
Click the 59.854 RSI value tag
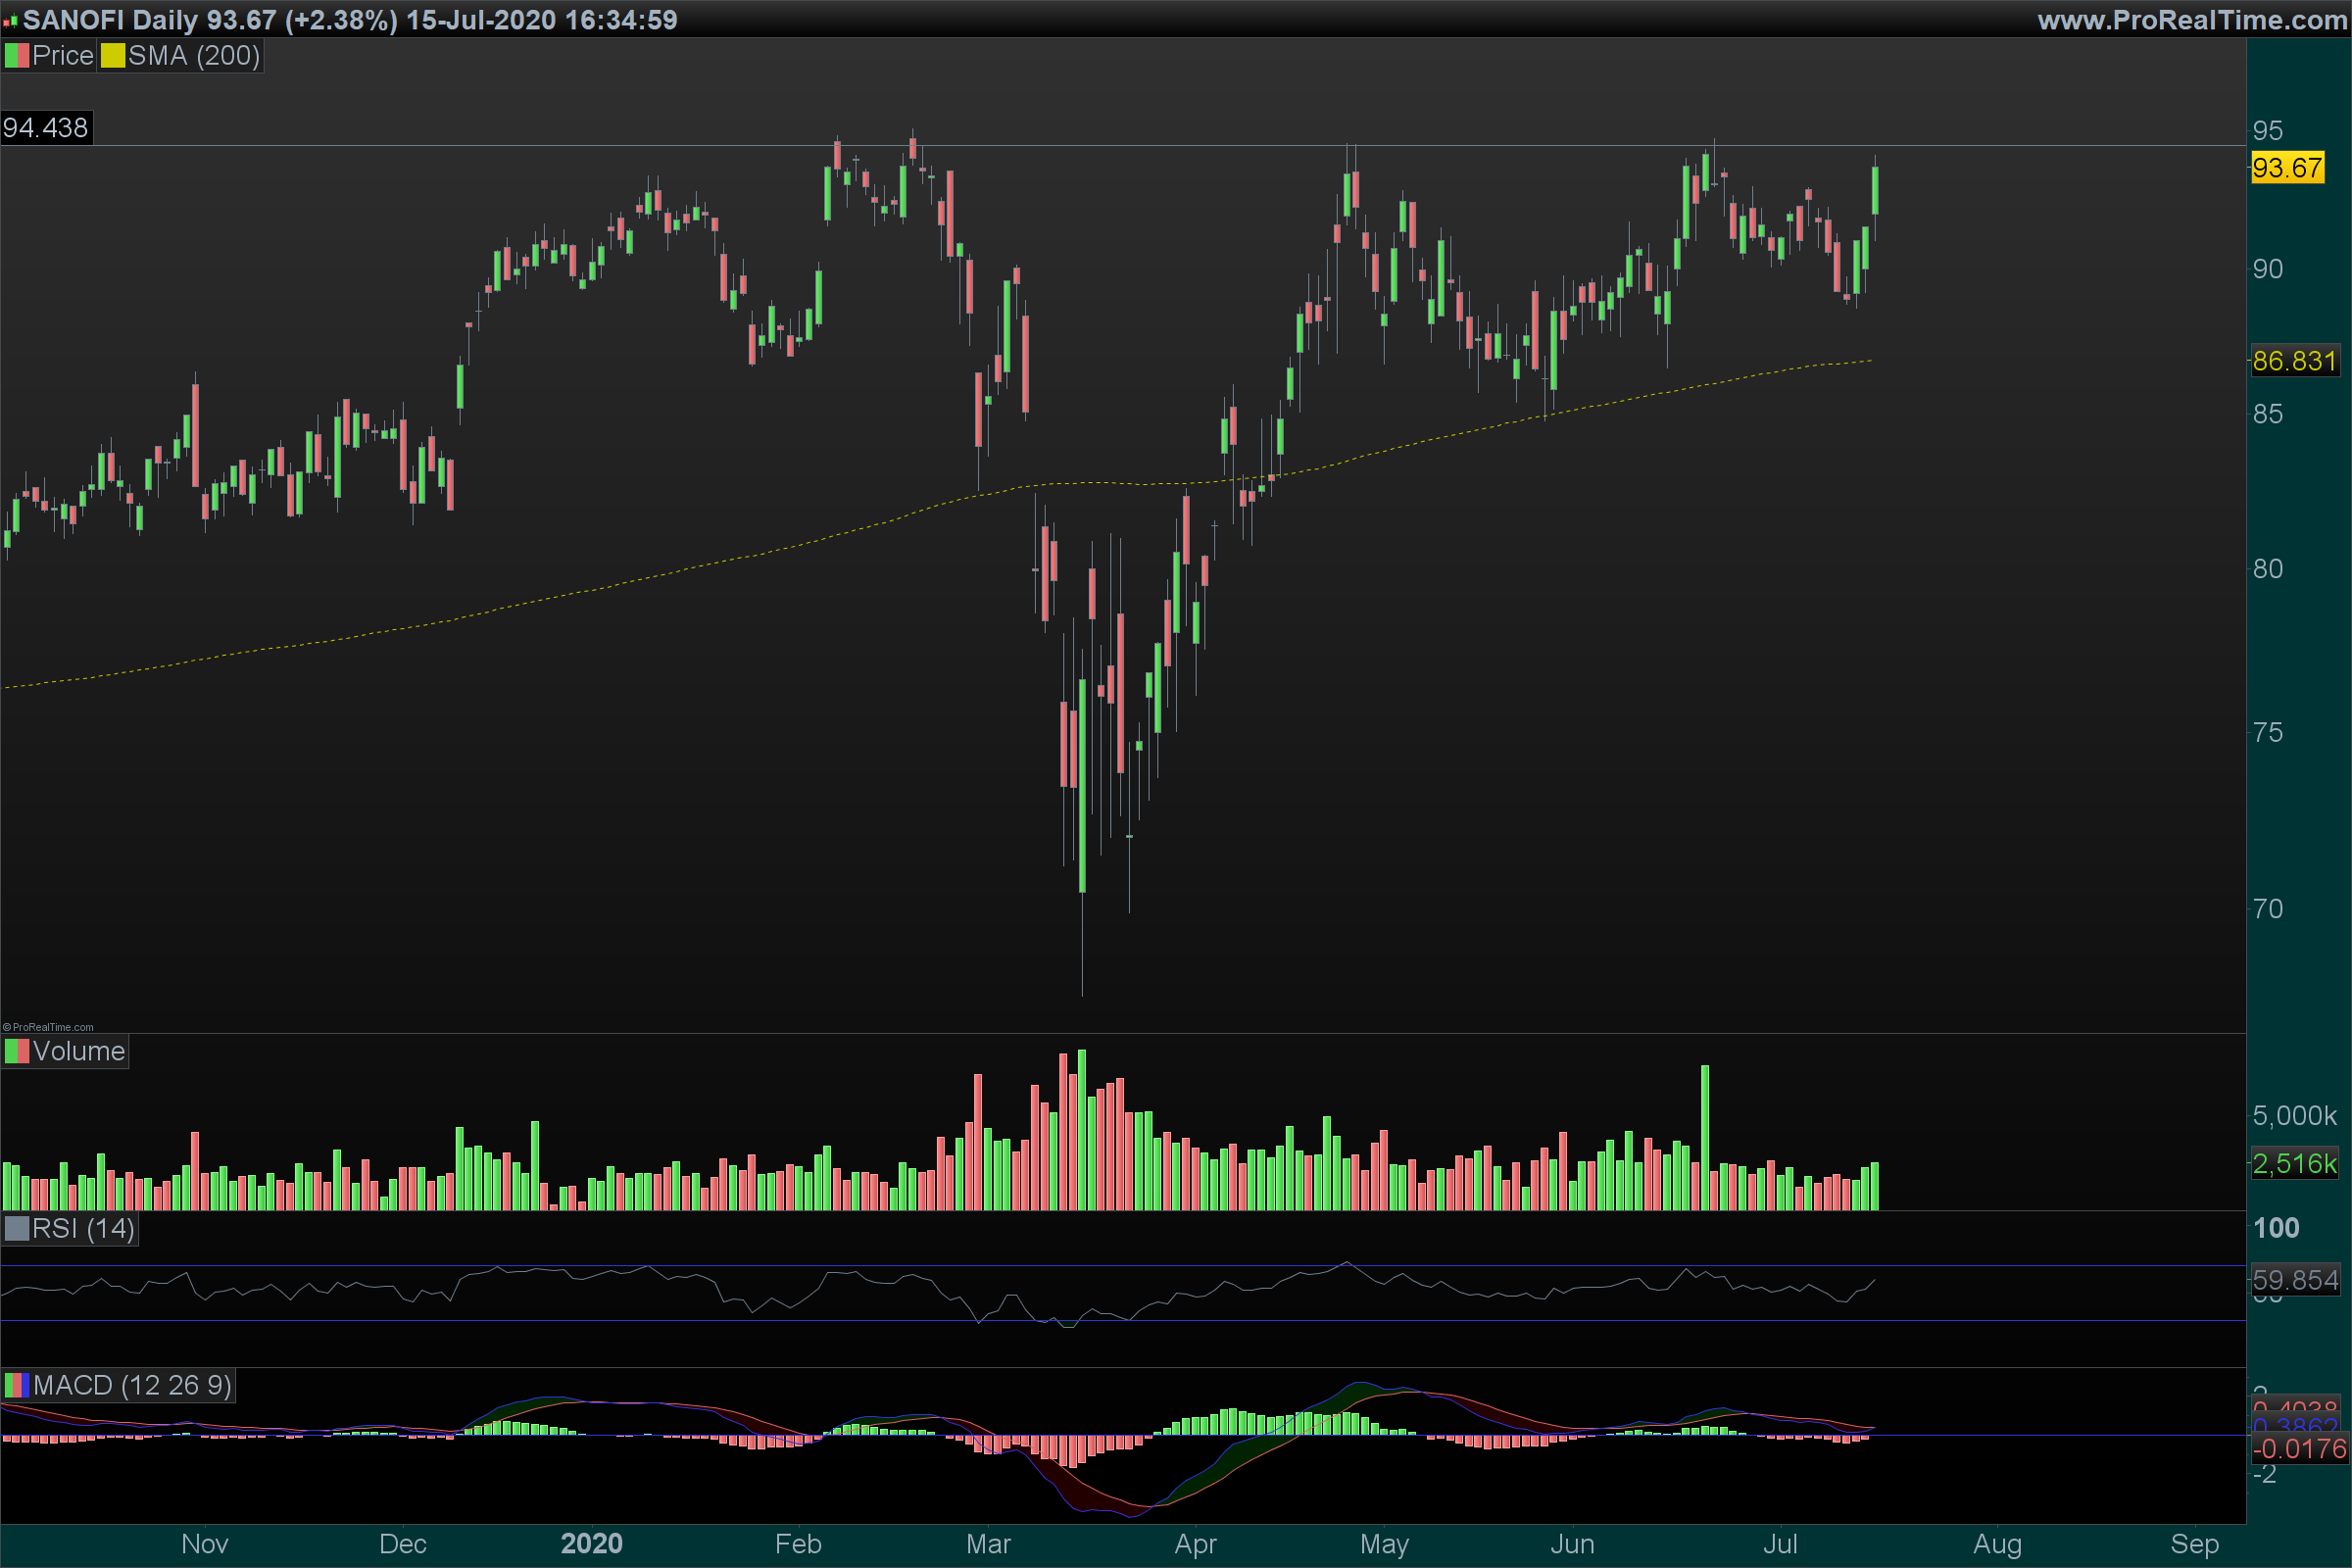(x=2294, y=1280)
